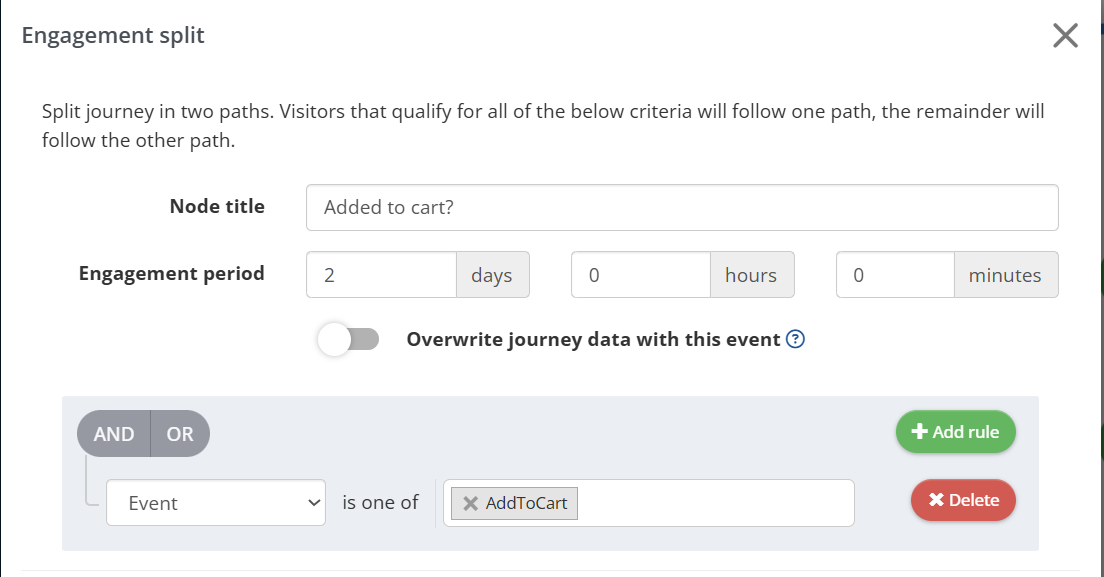Image resolution: width=1104 pixels, height=577 pixels.
Task: Click the engagement period hours input
Action: point(641,274)
